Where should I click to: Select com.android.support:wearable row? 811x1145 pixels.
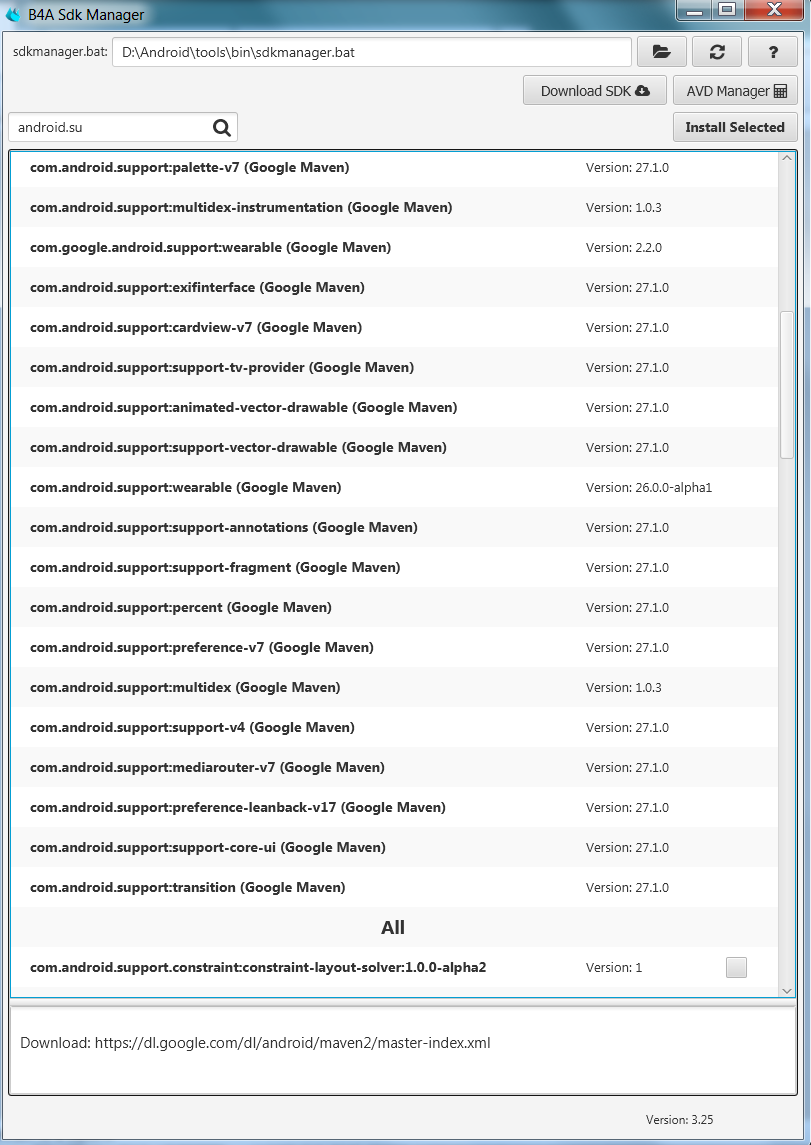[x=394, y=487]
